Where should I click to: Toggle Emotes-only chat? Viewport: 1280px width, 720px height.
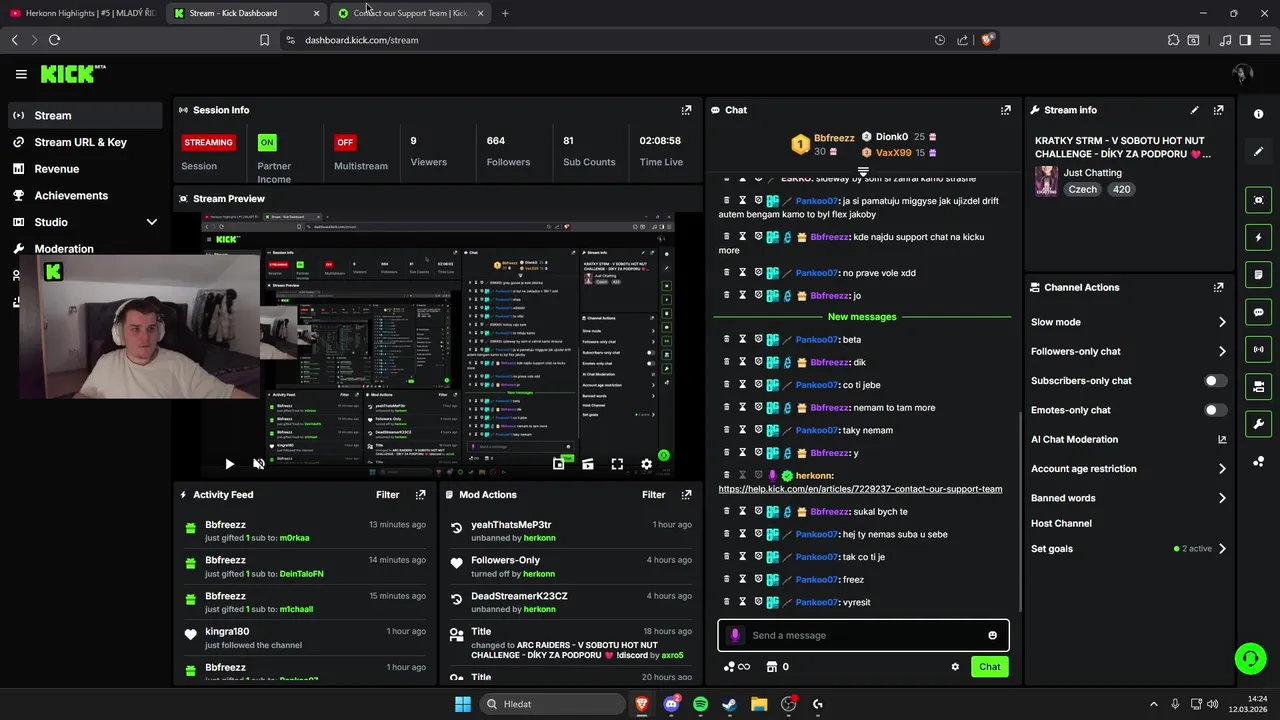tap(1215, 410)
